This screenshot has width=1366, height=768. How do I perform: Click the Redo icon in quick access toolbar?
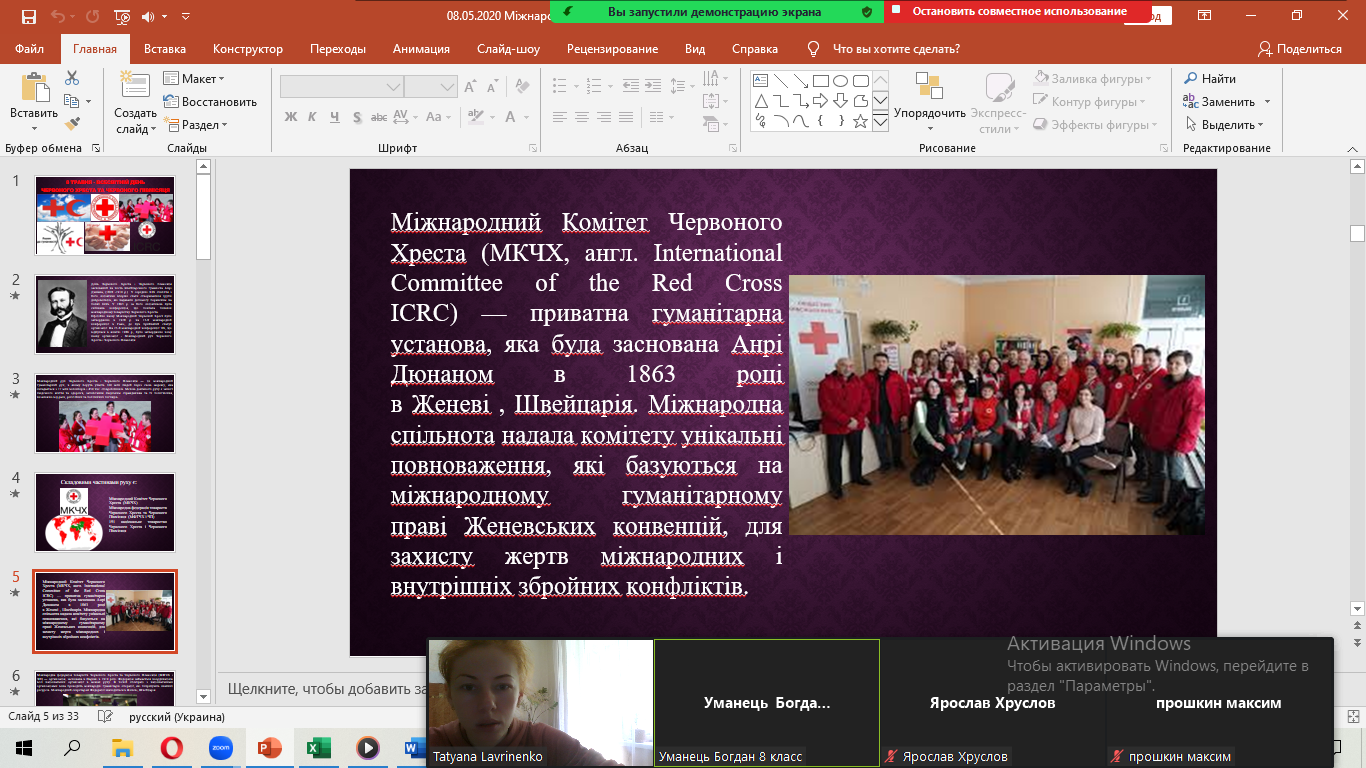[x=91, y=16]
